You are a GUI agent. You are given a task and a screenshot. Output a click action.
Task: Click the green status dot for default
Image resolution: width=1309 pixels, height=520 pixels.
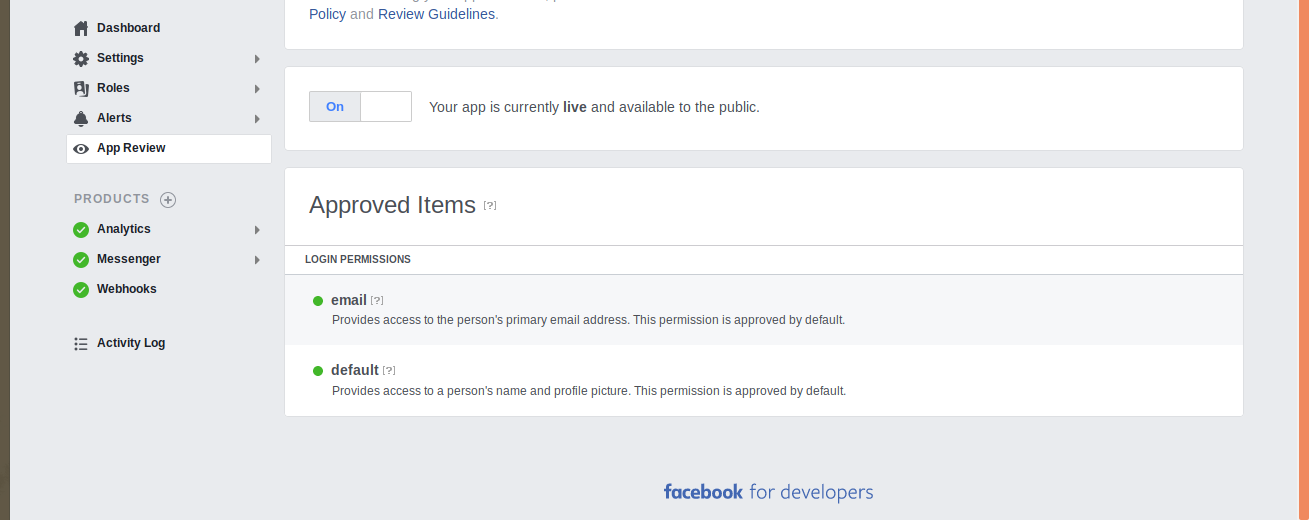pos(318,370)
